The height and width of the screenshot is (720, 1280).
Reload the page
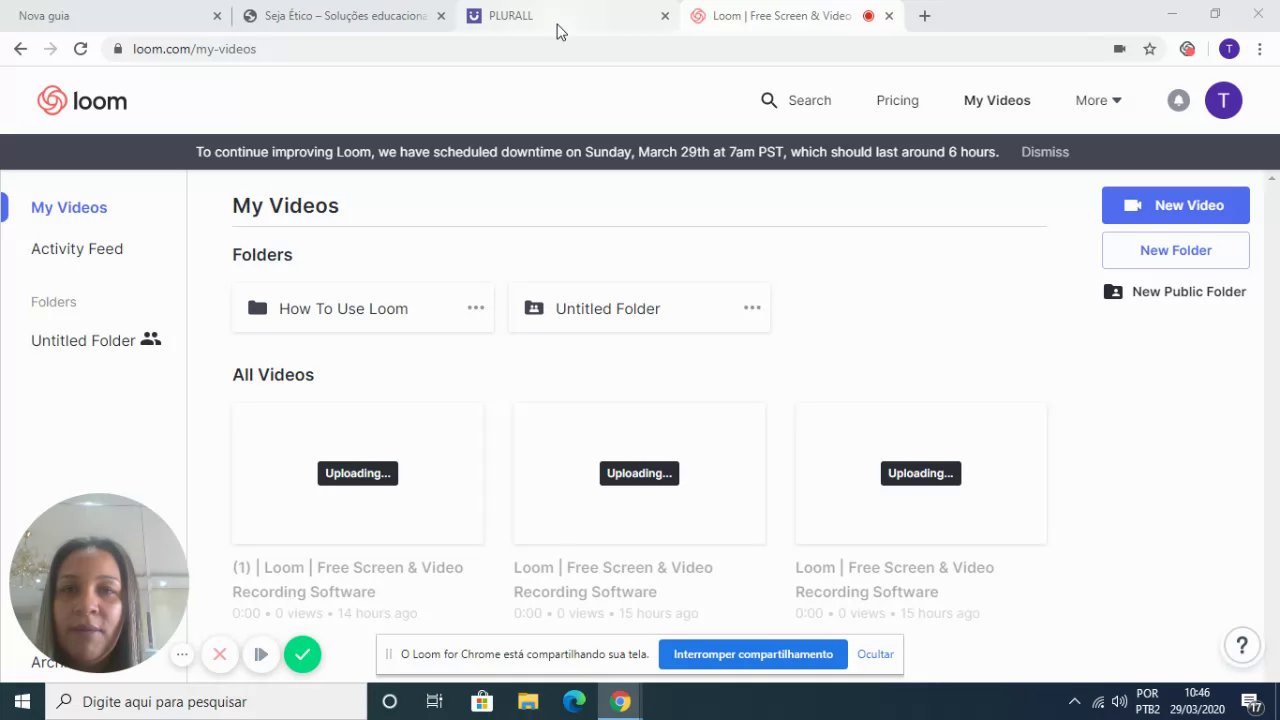coord(80,48)
